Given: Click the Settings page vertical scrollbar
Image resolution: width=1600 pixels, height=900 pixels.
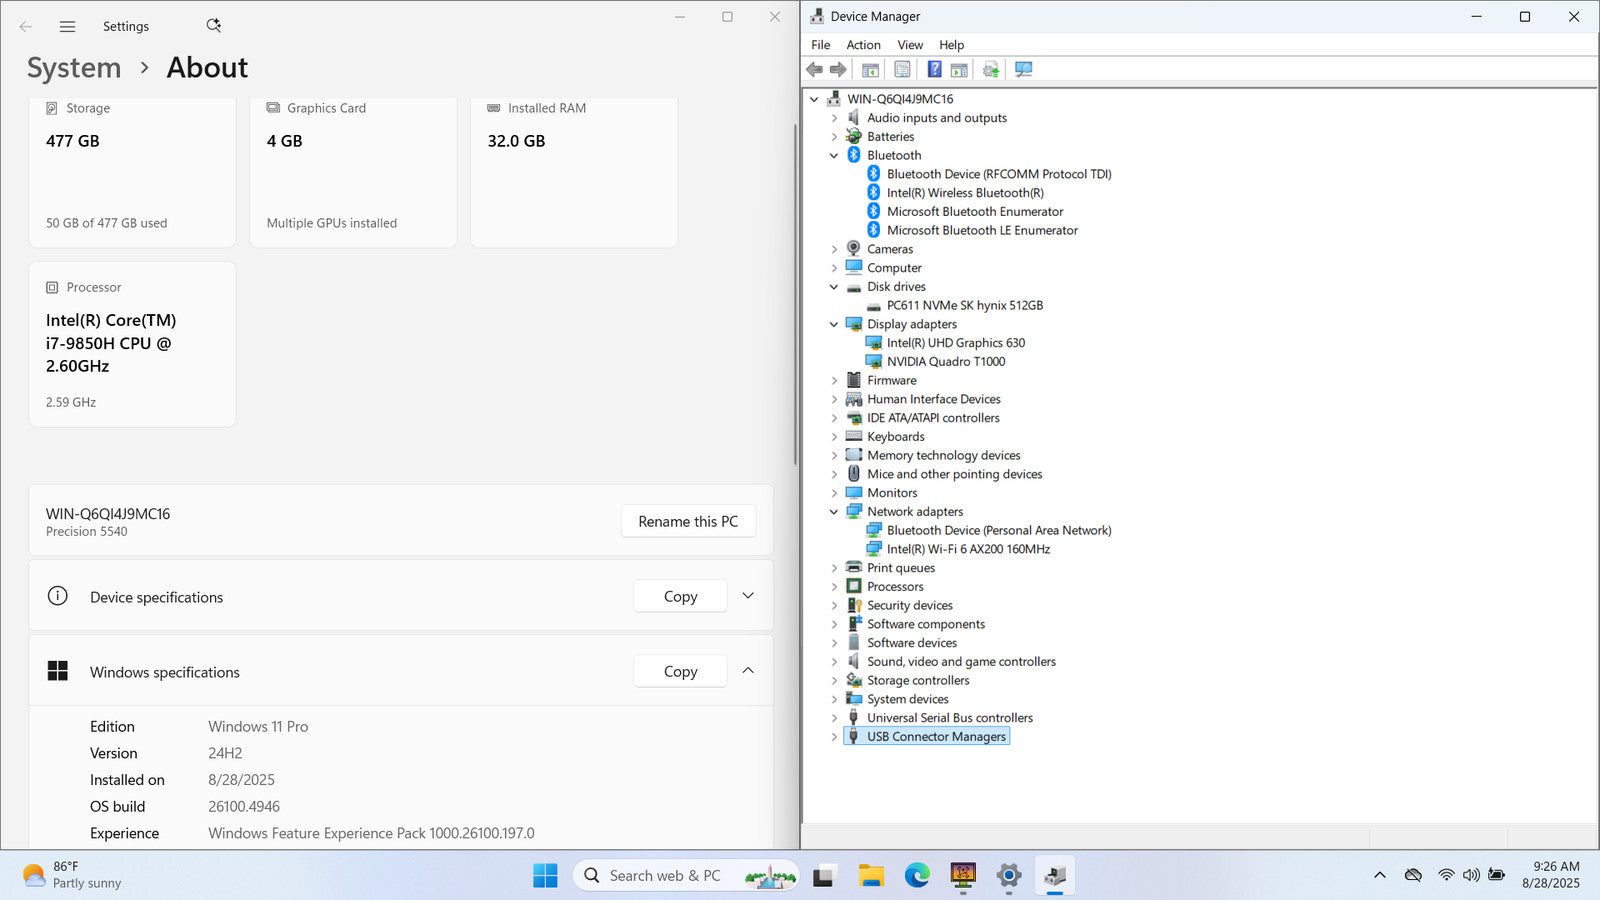Looking at the screenshot, I should [x=795, y=294].
